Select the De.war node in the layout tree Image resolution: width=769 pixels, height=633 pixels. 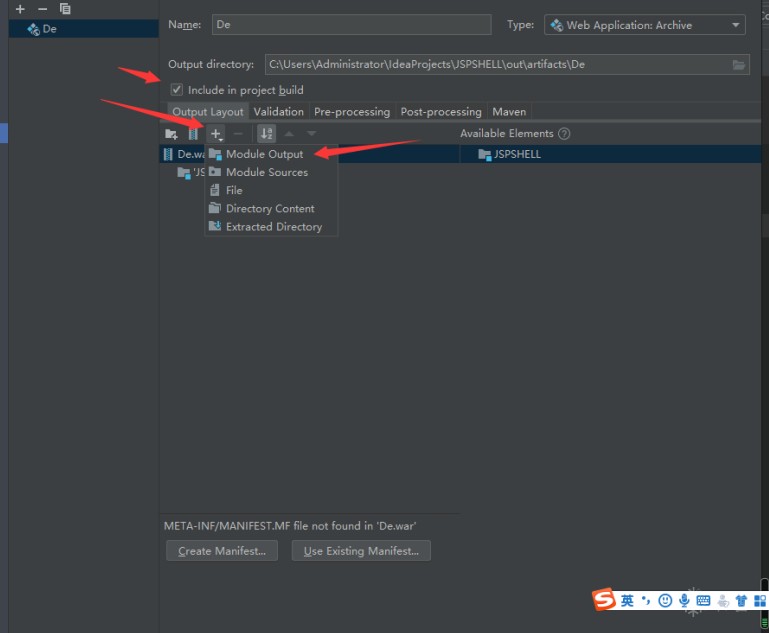[184, 154]
